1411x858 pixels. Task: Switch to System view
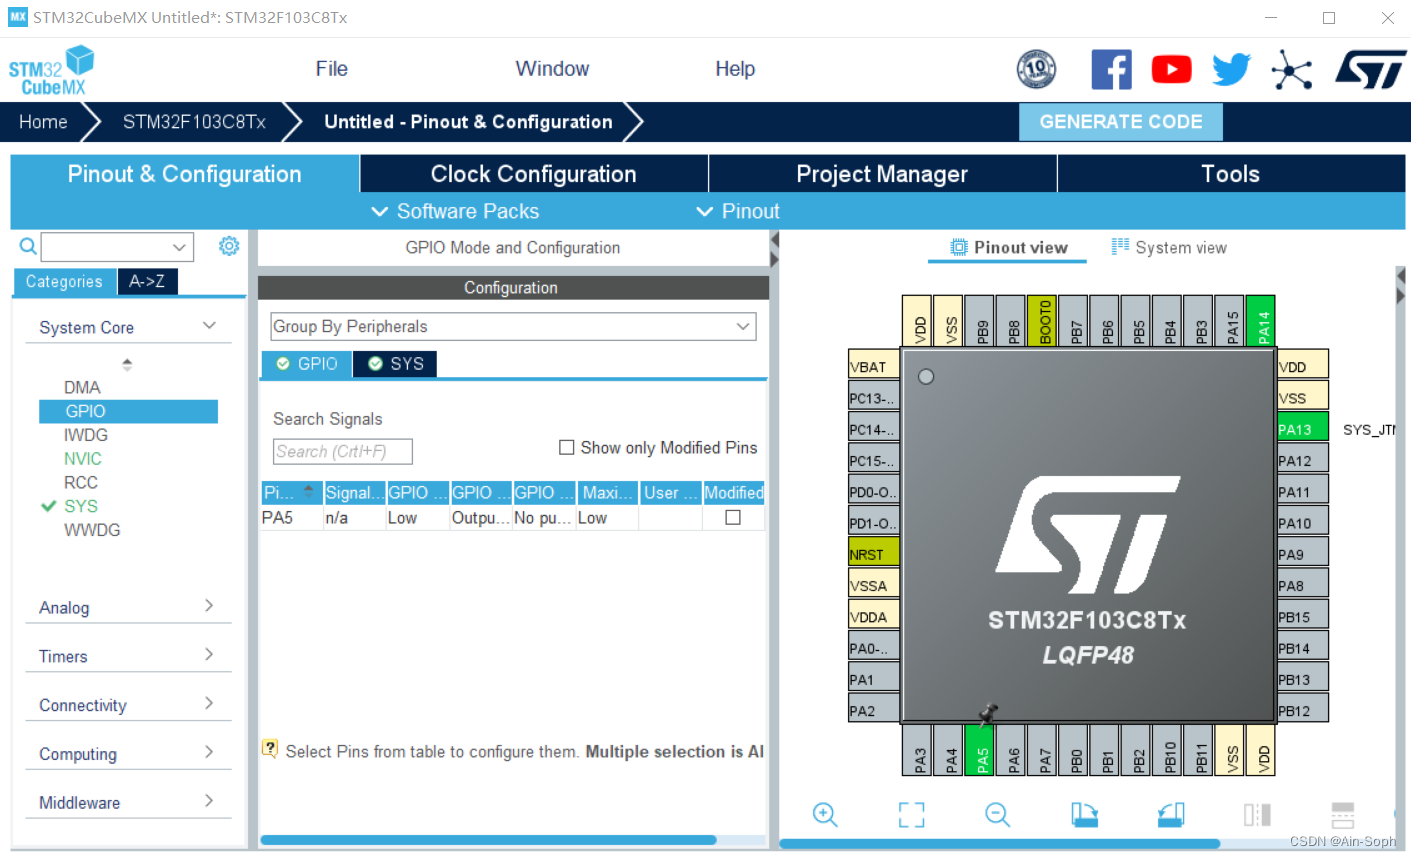pos(1169,247)
